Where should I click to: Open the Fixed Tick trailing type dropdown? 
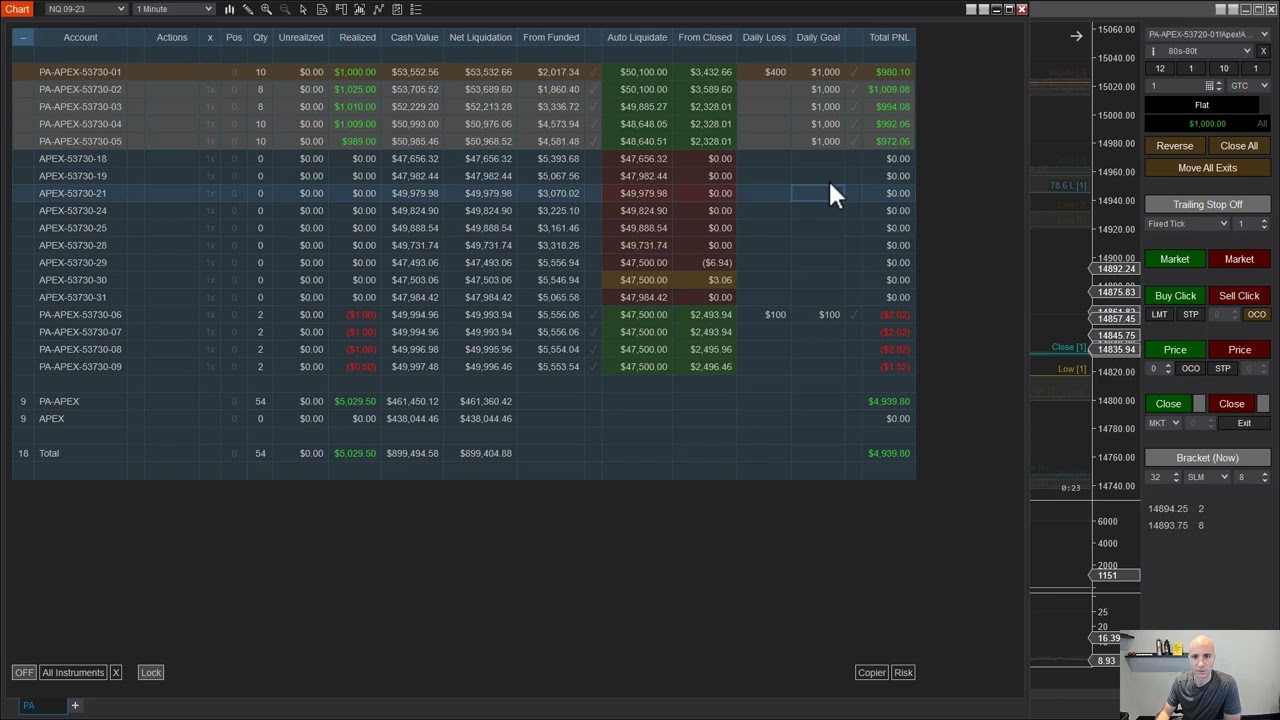coord(1187,224)
